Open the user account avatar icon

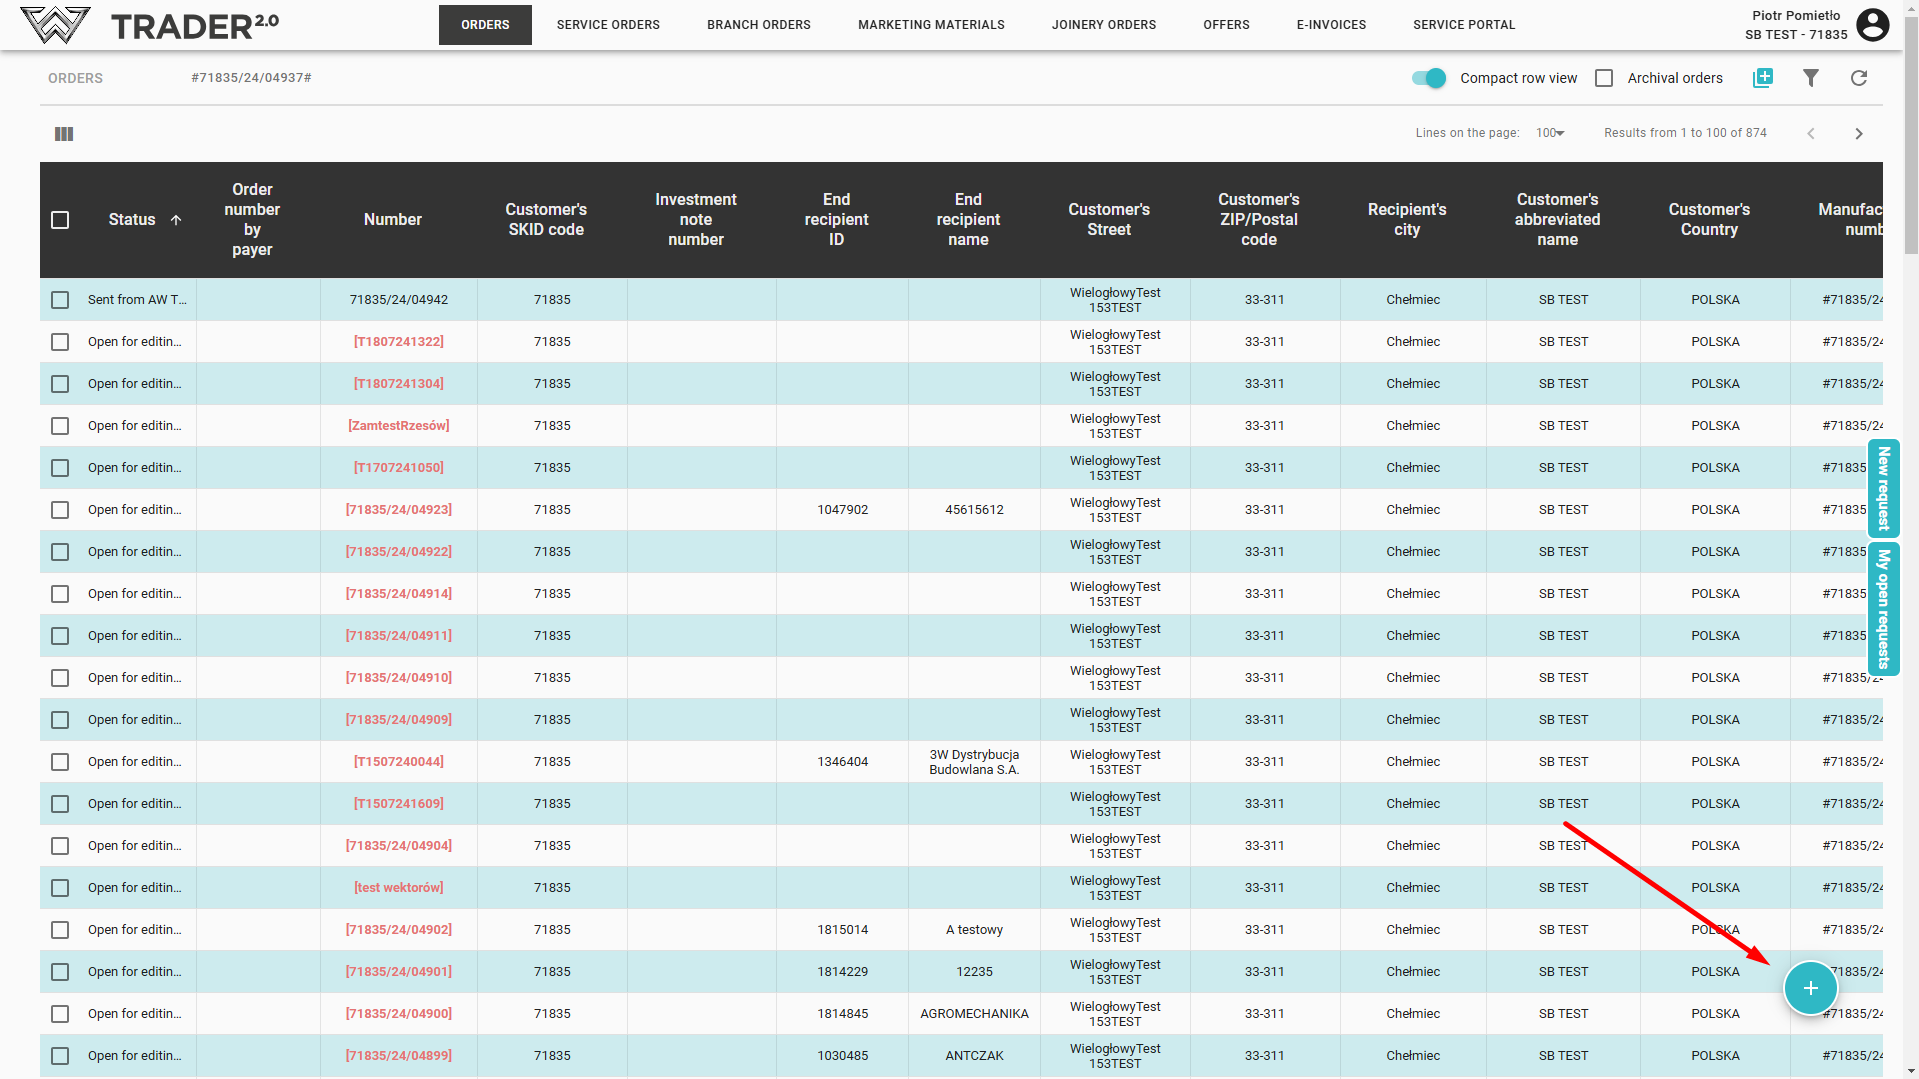1872,24
